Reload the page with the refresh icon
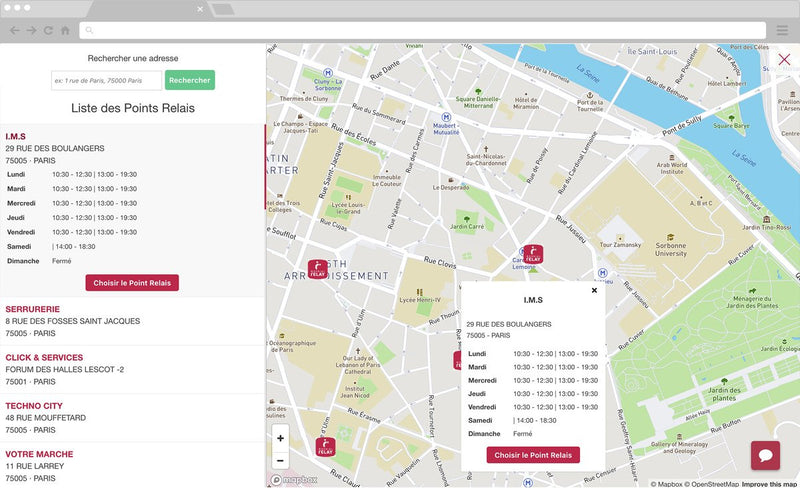The width and height of the screenshot is (800, 488). [x=48, y=30]
